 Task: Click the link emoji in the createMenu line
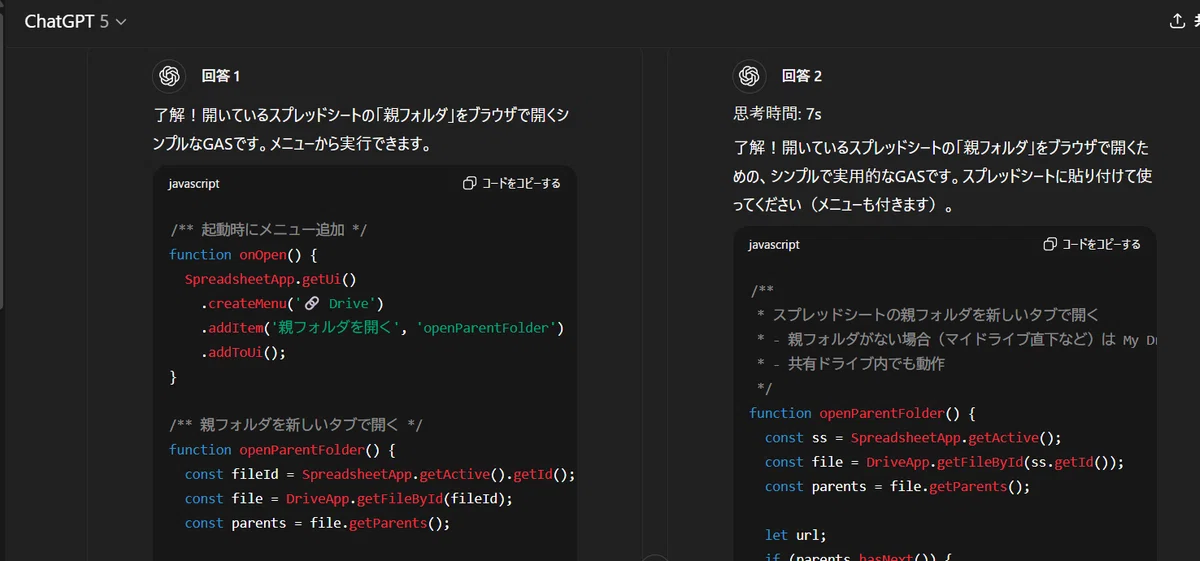[x=311, y=303]
